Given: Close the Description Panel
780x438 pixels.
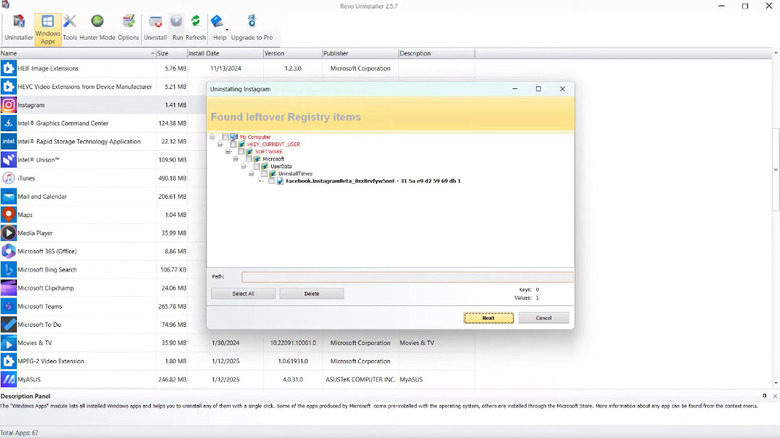Looking at the screenshot, I should click(x=775, y=396).
